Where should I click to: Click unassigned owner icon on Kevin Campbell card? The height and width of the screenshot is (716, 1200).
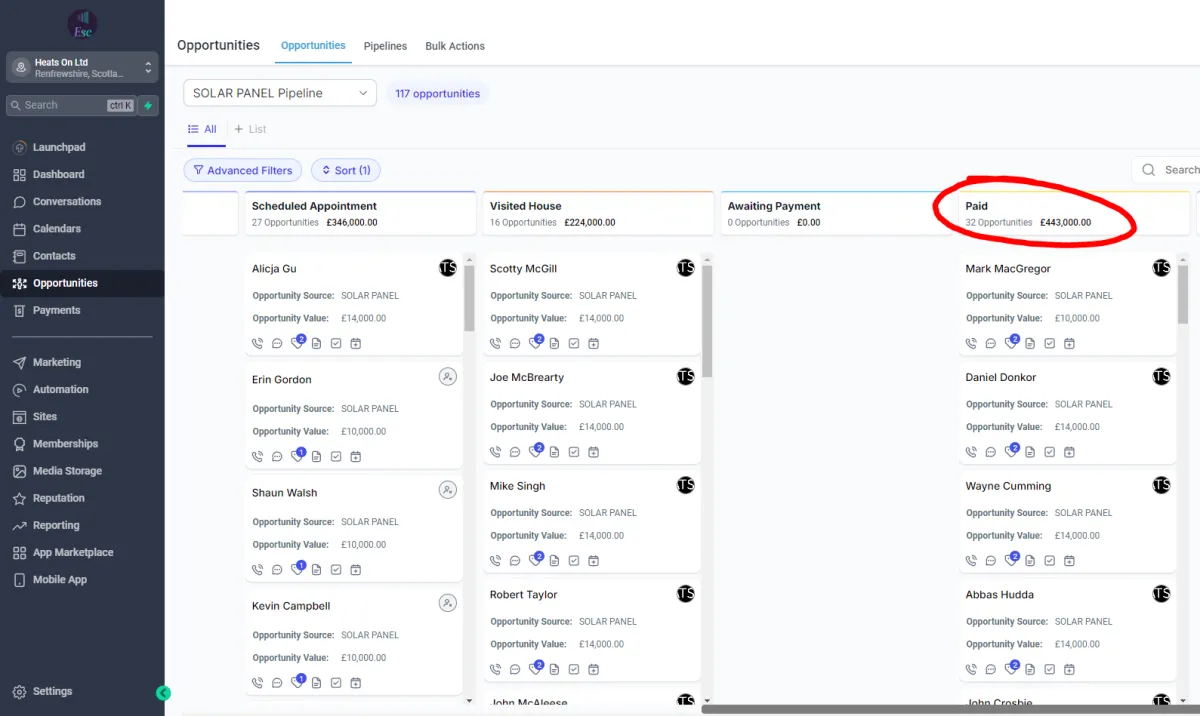point(448,603)
